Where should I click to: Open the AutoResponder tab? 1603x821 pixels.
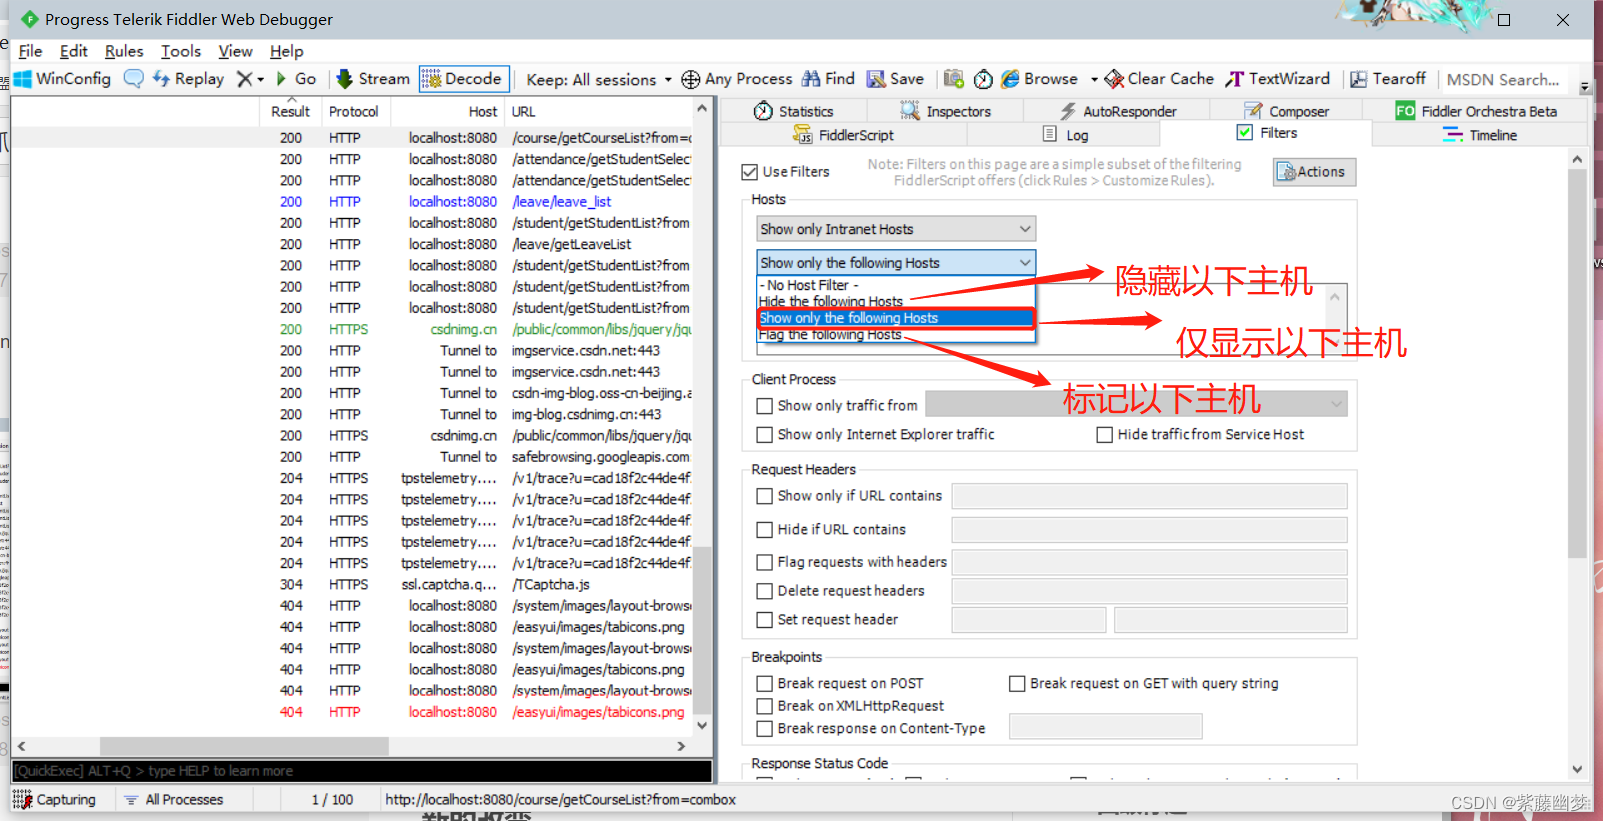click(x=1118, y=111)
